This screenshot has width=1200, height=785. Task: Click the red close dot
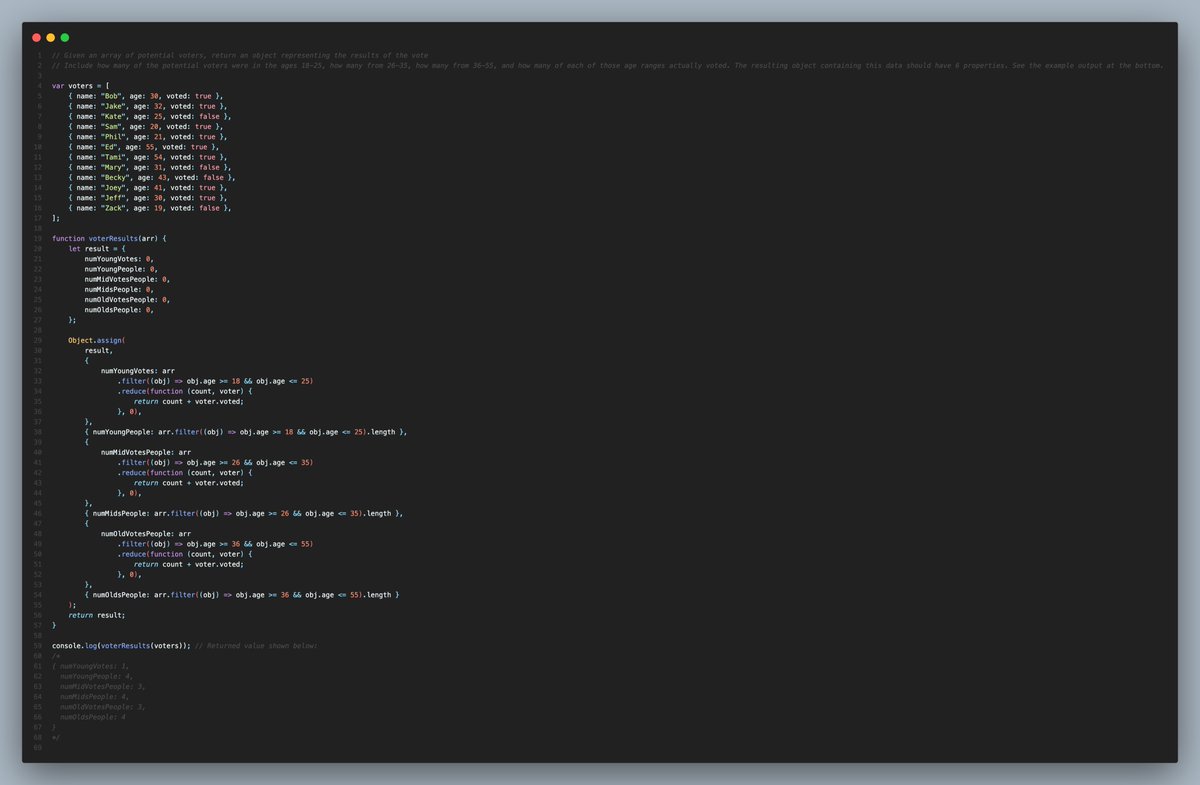[37, 37]
